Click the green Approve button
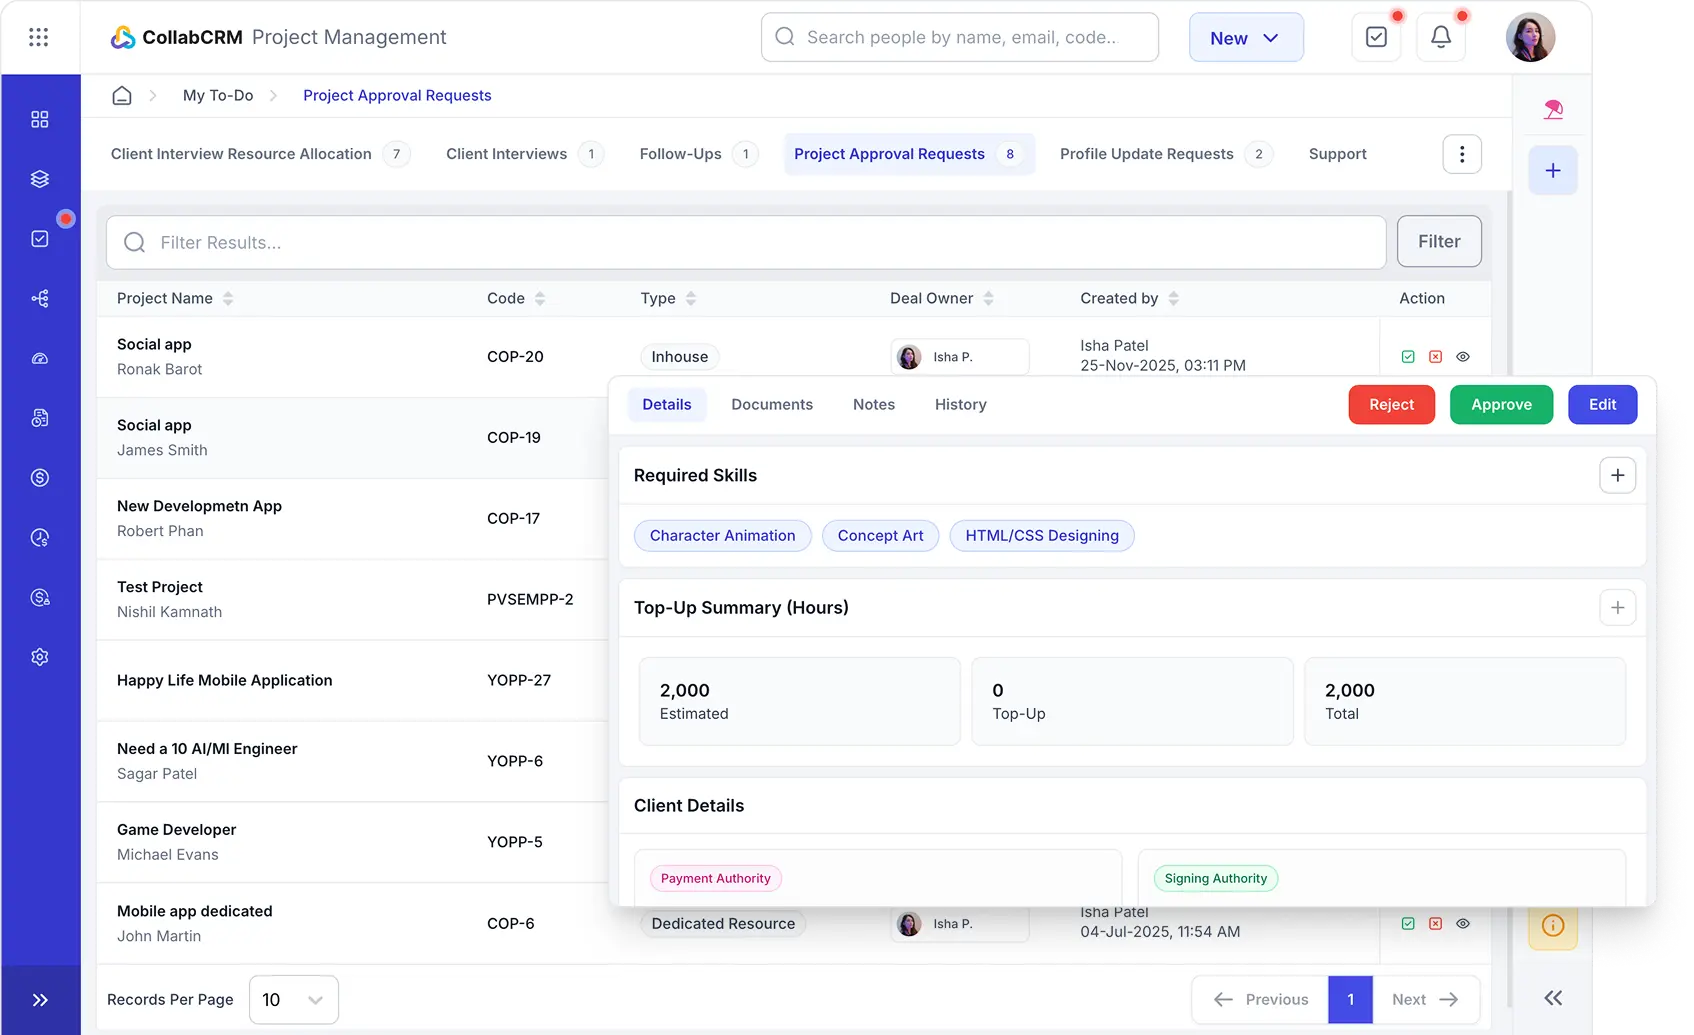Image resolution: width=1694 pixels, height=1035 pixels. pyautogui.click(x=1500, y=405)
